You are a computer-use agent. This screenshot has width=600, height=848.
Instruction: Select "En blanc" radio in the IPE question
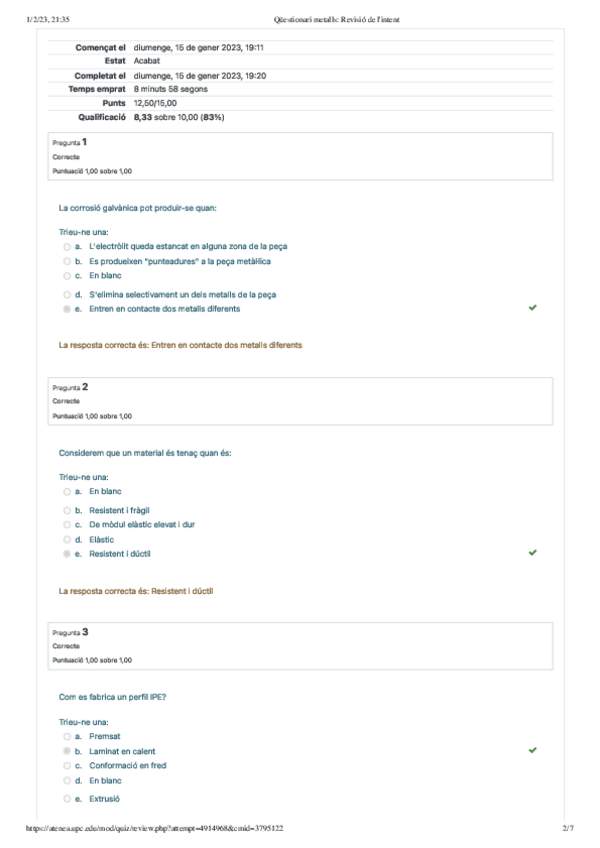(67, 780)
